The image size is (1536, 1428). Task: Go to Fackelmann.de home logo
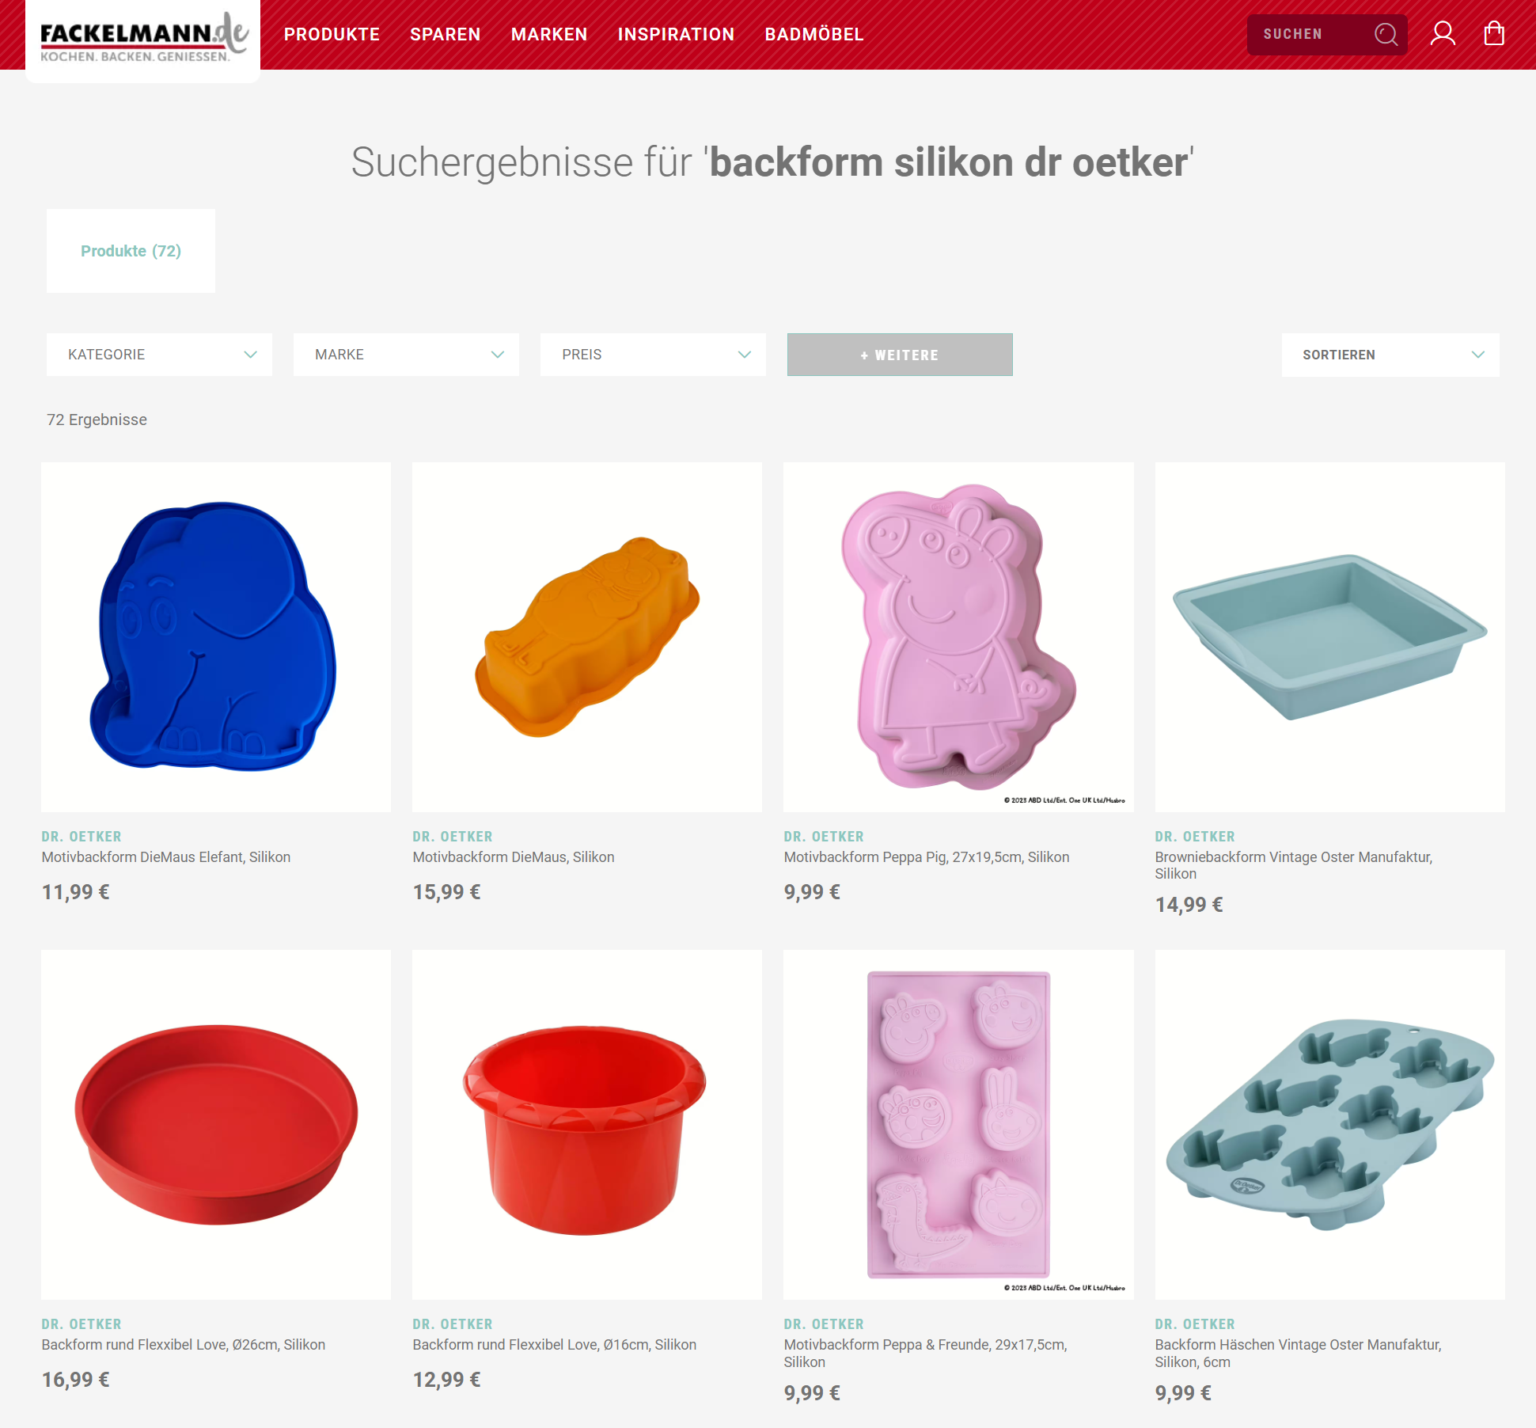pos(143,38)
